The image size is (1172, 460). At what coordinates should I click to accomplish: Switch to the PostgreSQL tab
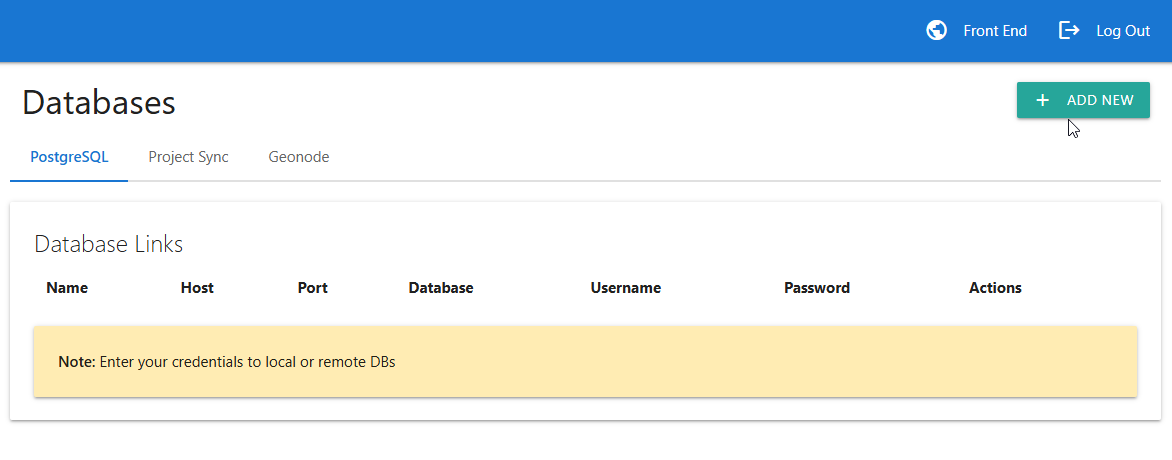[x=69, y=157]
